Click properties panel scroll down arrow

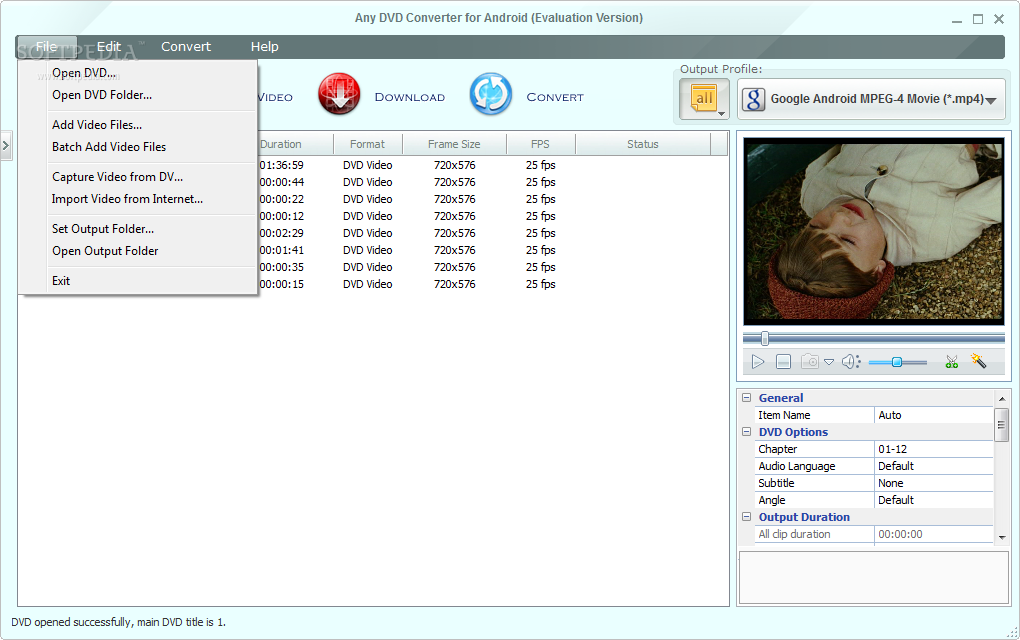[x=1002, y=537]
